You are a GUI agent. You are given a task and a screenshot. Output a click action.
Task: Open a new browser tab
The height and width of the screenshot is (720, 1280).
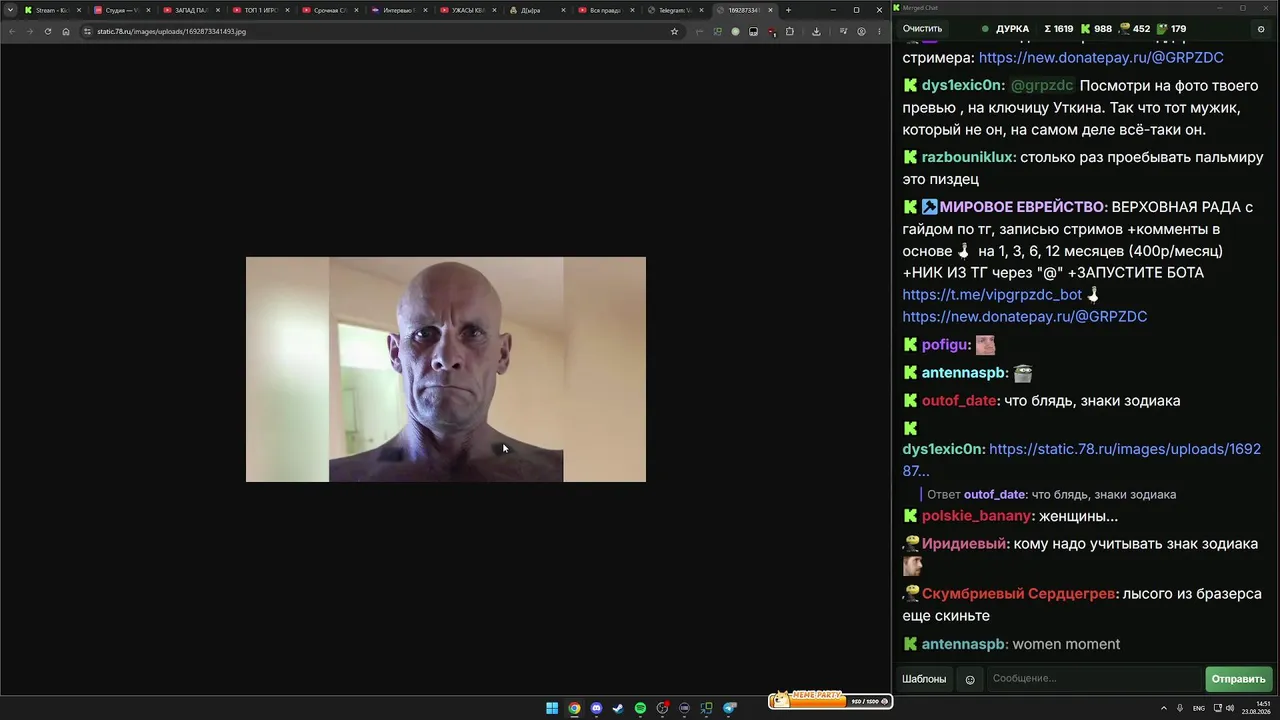pyautogui.click(x=788, y=10)
